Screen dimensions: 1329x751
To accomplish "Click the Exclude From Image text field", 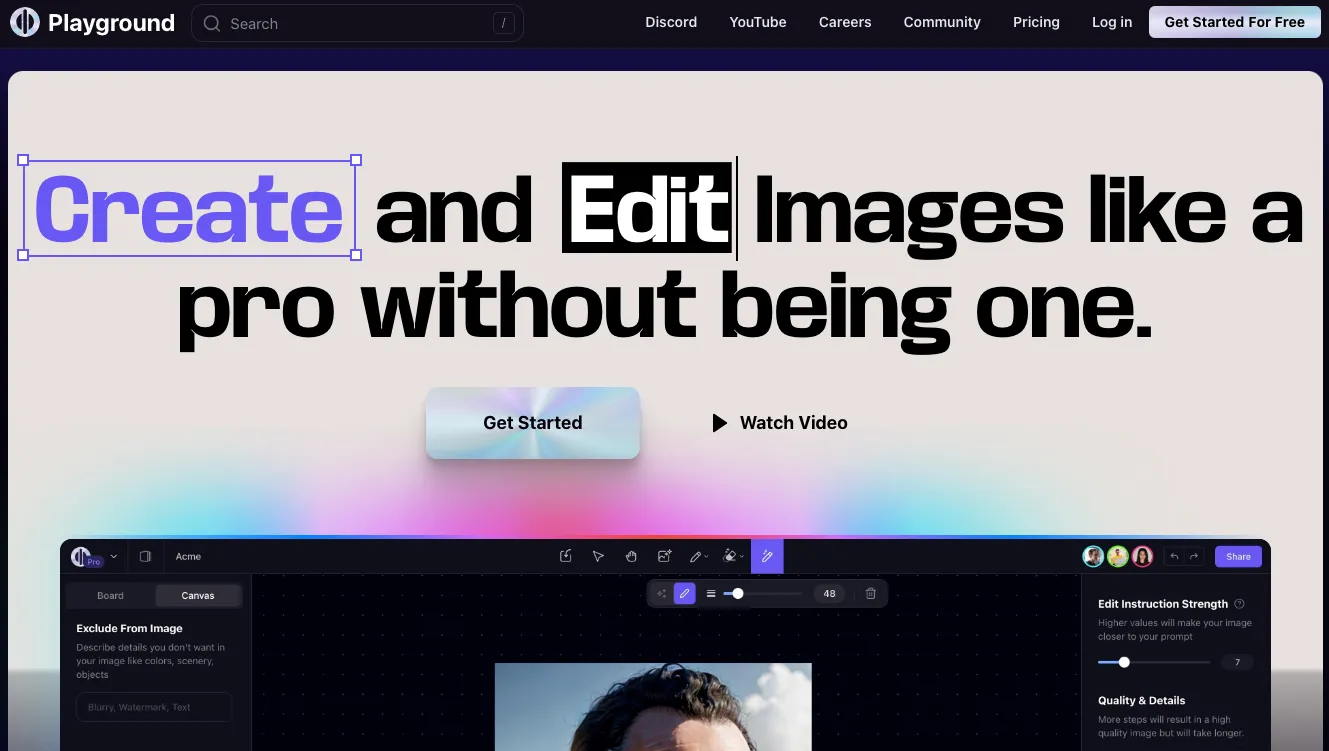I will point(154,706).
